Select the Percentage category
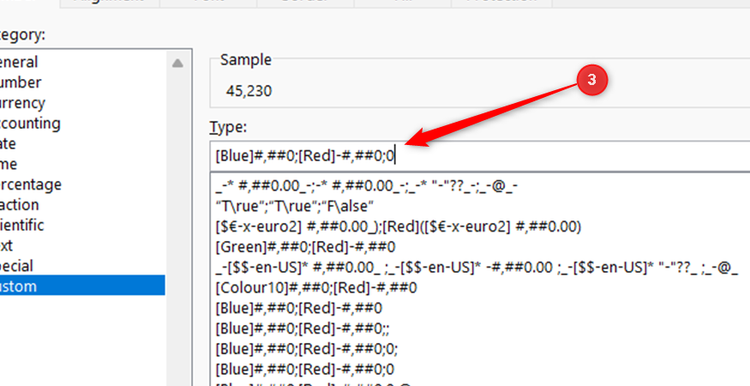The width and height of the screenshot is (750, 386). coord(82,185)
